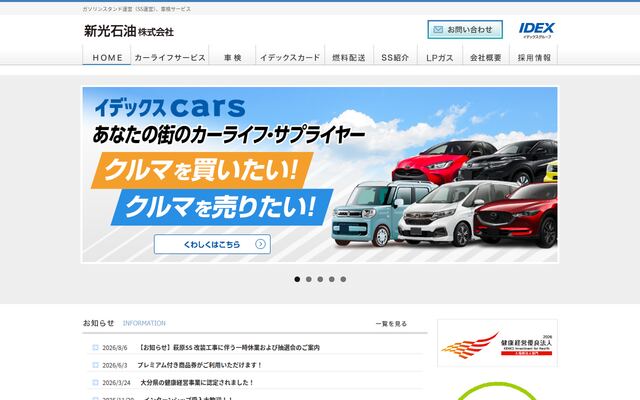Open the 健康経営優良法人 badge banner
Screen dimensions: 640x400
point(497,343)
